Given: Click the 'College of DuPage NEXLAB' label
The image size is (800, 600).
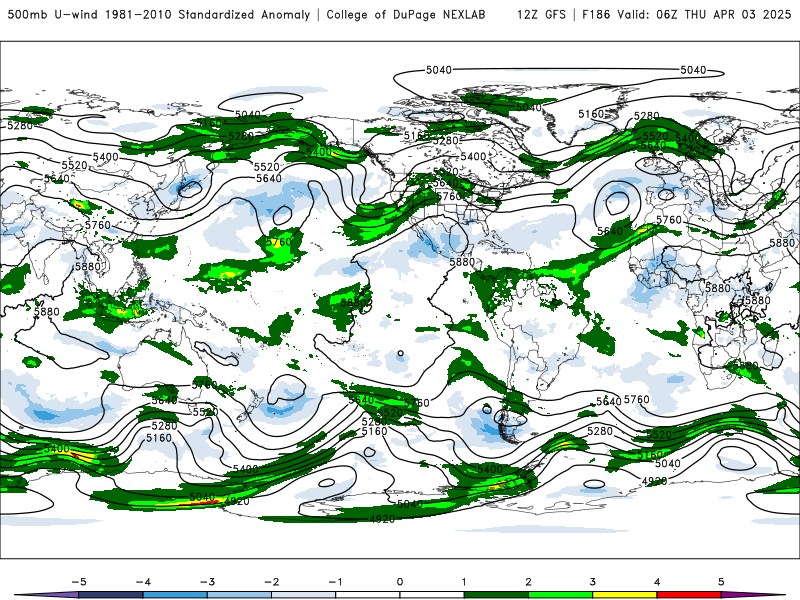Looking at the screenshot, I should pos(406,14).
